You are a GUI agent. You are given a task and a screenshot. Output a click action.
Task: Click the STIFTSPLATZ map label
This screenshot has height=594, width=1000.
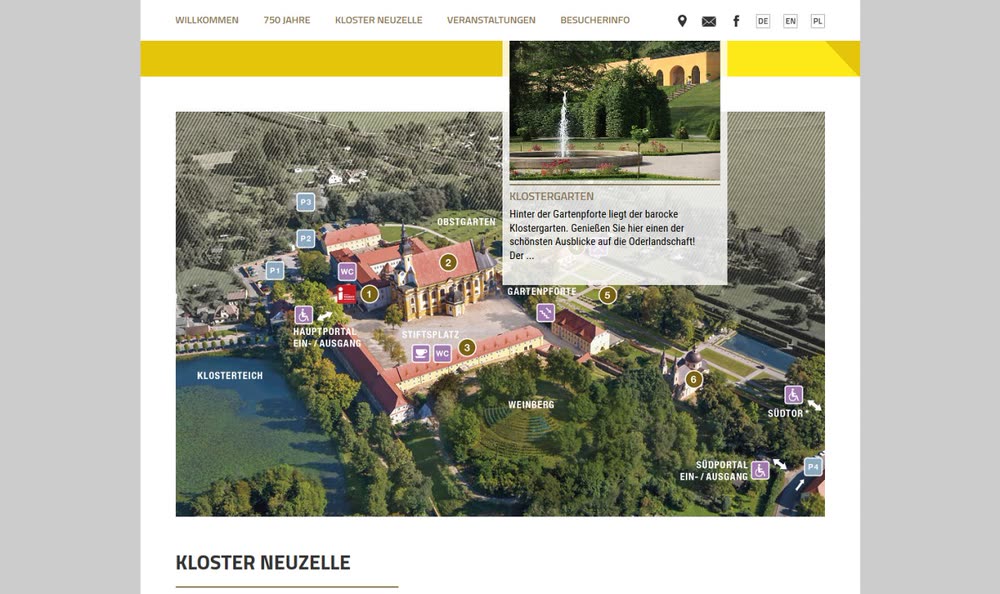click(430, 334)
